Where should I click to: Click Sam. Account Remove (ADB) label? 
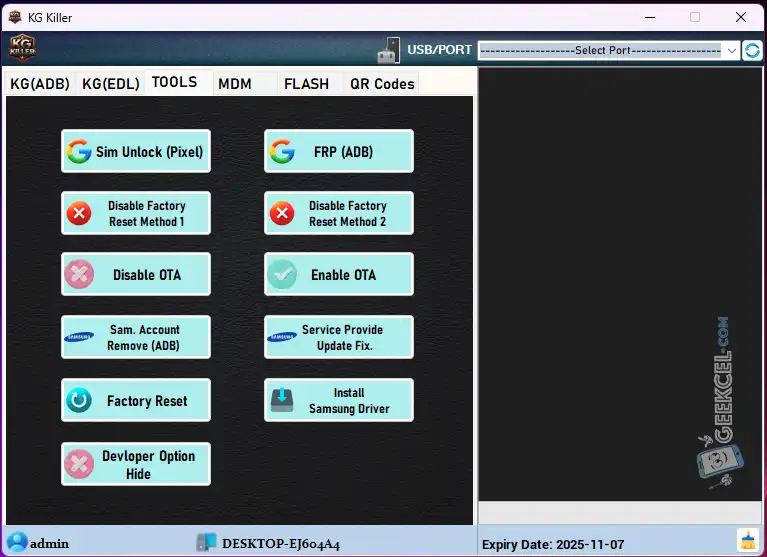[144, 337]
